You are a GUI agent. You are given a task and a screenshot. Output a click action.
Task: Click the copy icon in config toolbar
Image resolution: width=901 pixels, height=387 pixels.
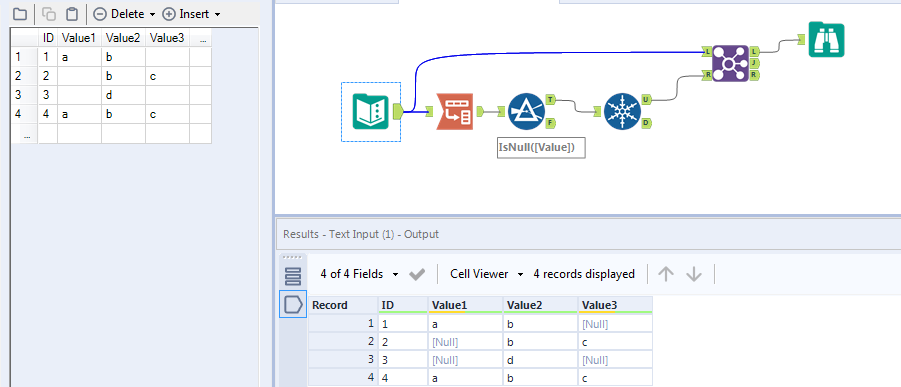point(49,13)
